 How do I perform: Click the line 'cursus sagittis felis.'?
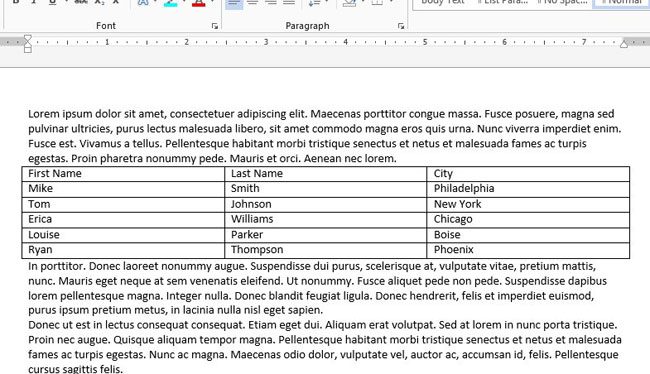tap(75, 369)
